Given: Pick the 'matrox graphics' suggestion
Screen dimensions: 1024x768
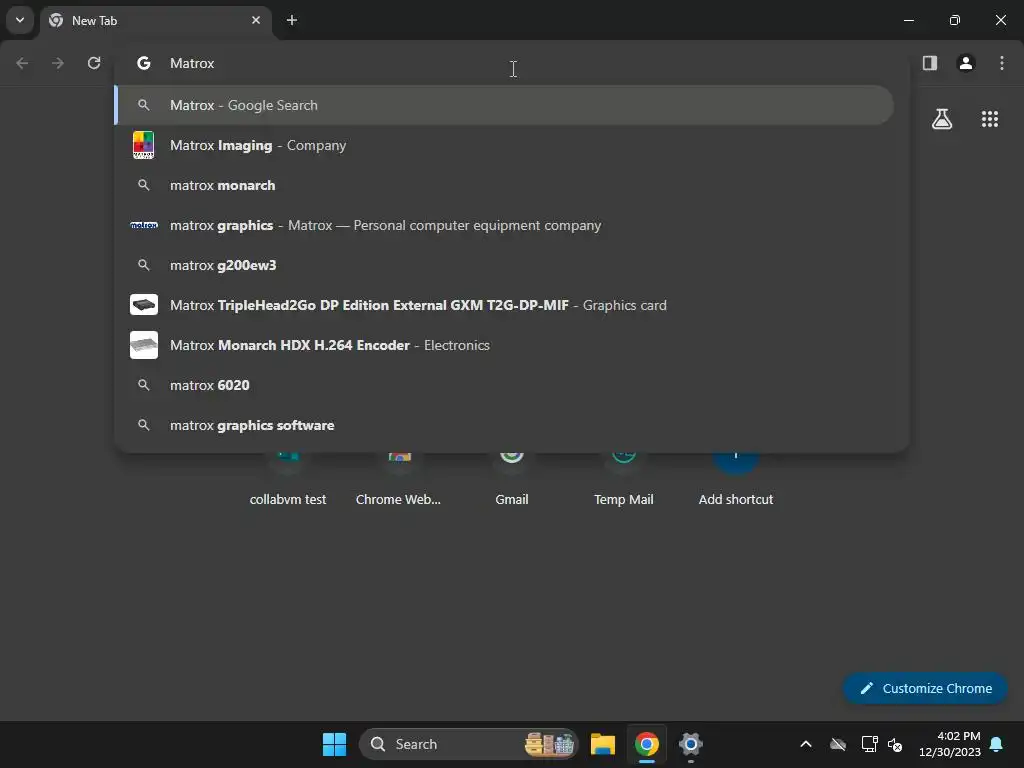Looking at the screenshot, I should [504, 225].
